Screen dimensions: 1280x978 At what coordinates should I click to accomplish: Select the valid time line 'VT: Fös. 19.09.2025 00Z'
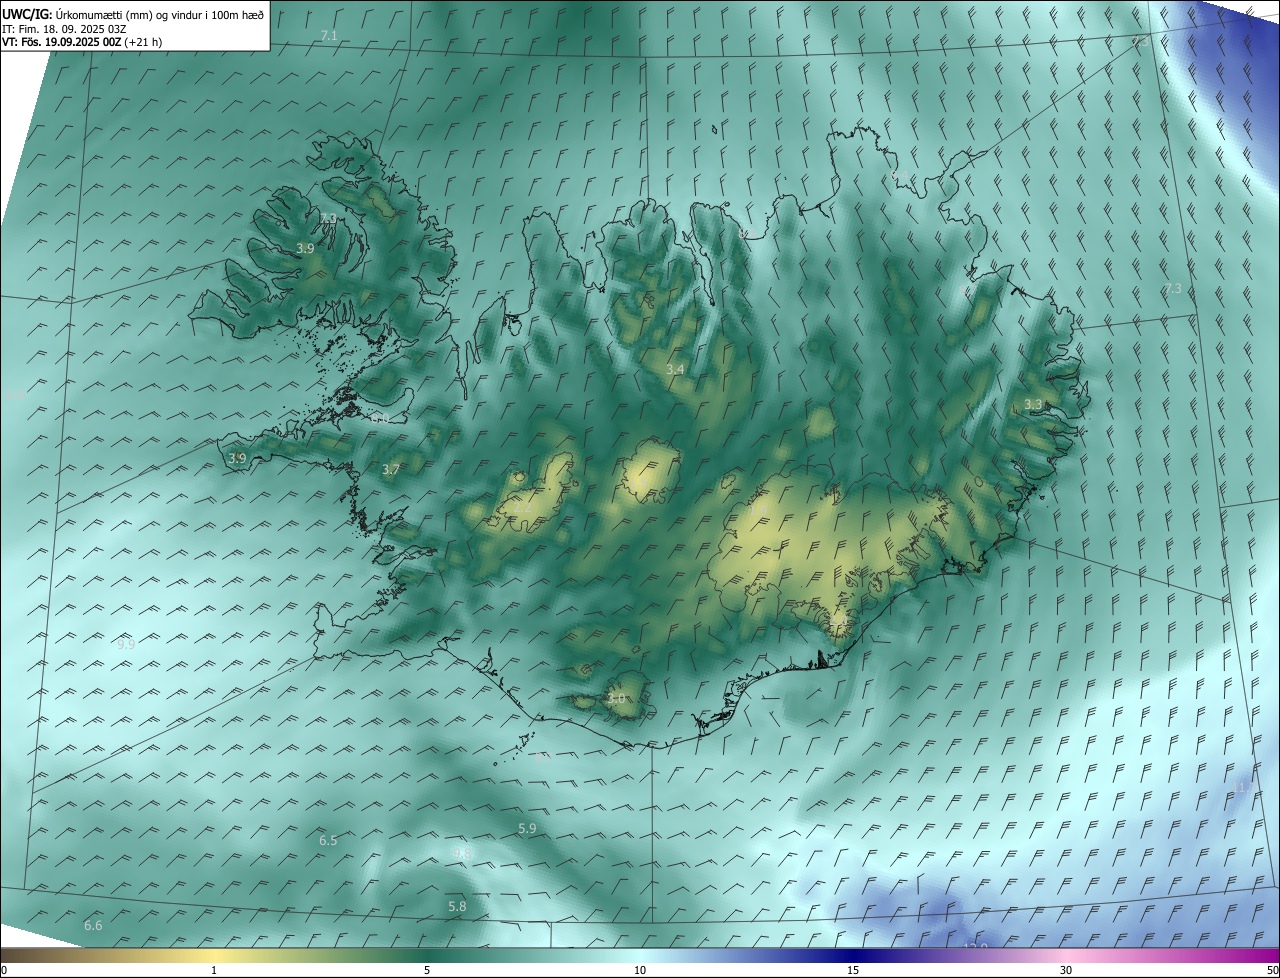point(62,42)
